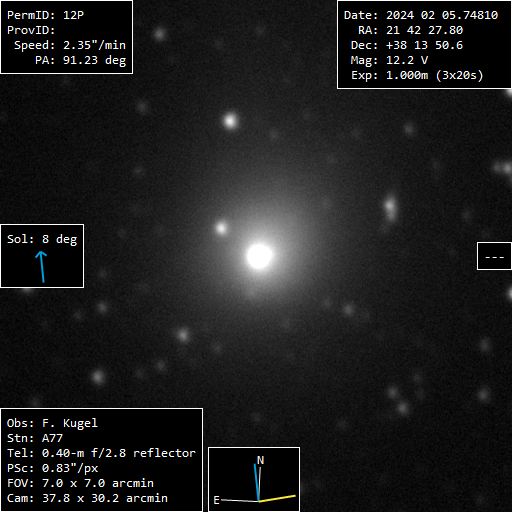The width and height of the screenshot is (512, 512).
Task: Click the dashed box at right edge
Action: pos(494,256)
